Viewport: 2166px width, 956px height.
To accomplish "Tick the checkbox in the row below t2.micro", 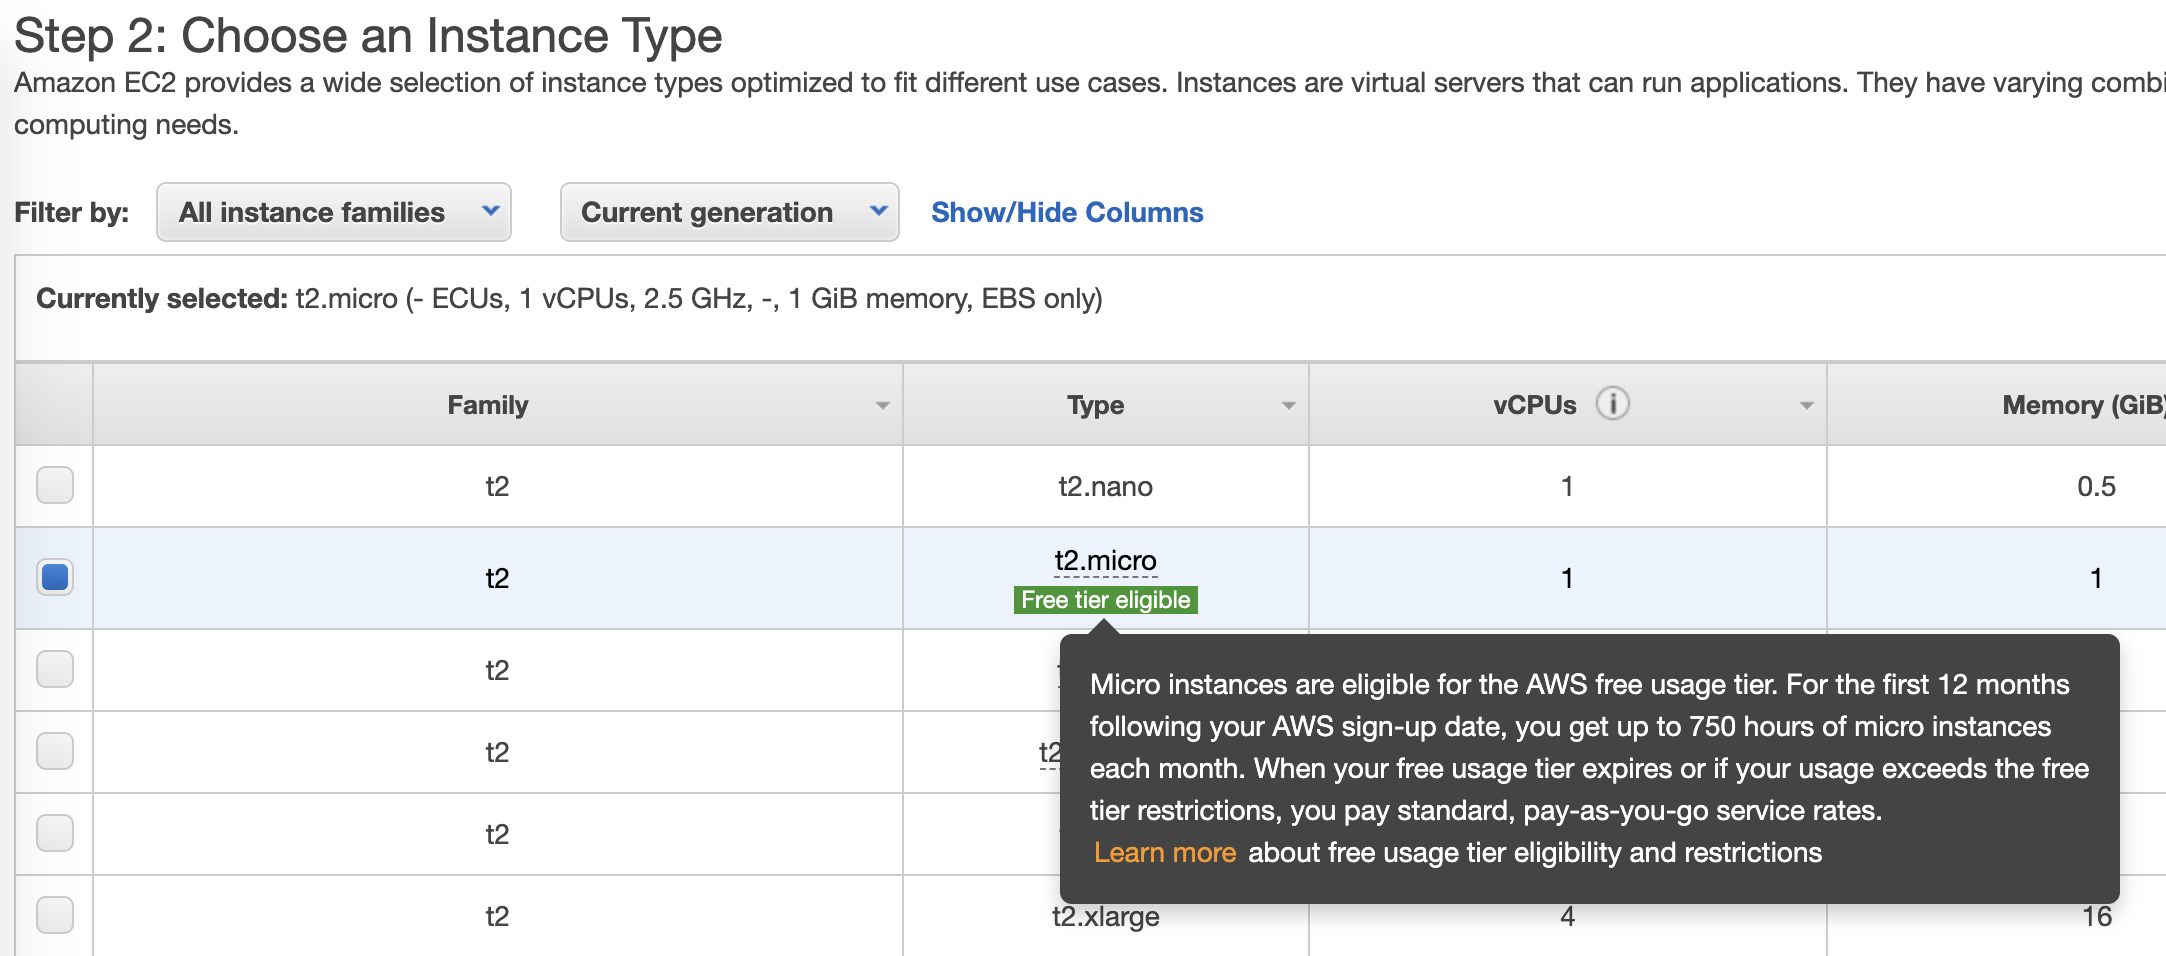I will (55, 669).
